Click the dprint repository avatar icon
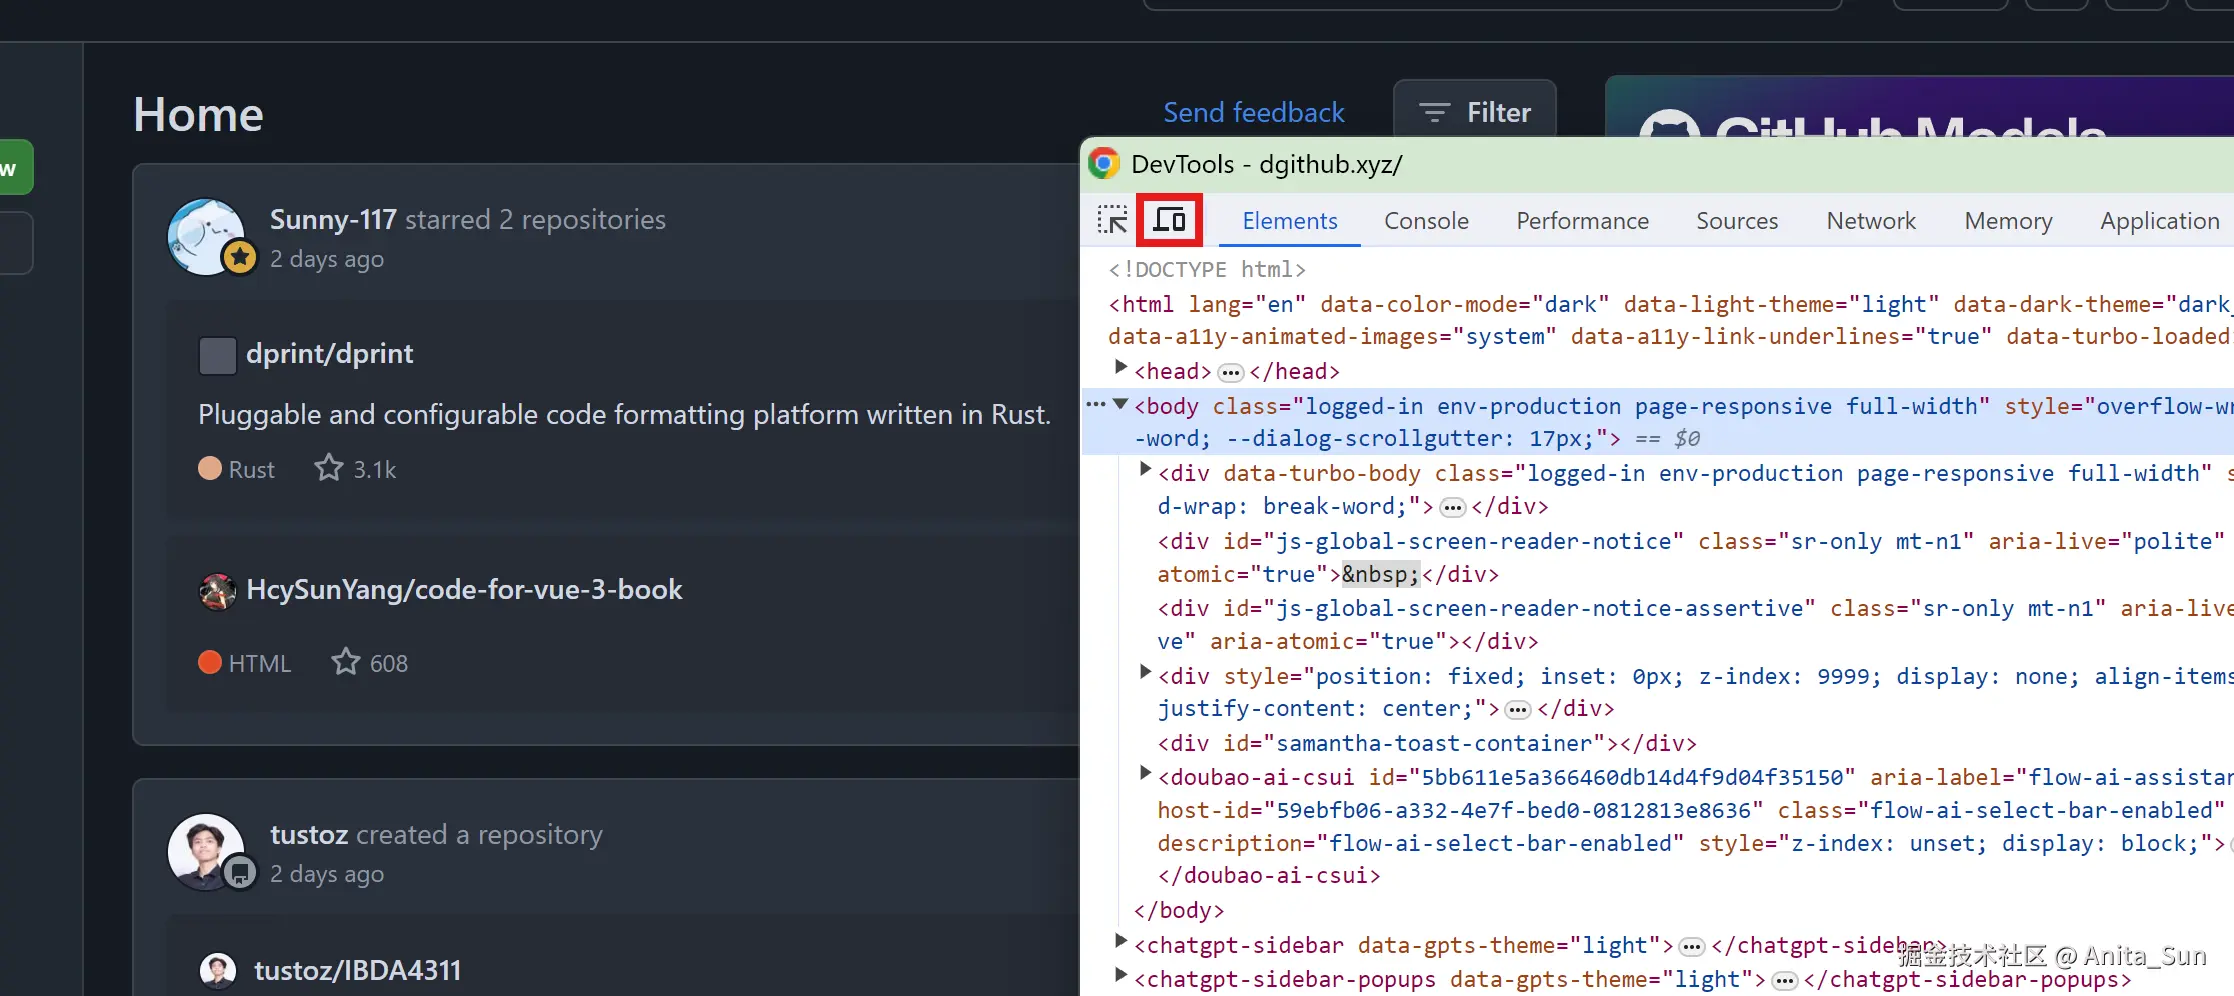 [217, 355]
